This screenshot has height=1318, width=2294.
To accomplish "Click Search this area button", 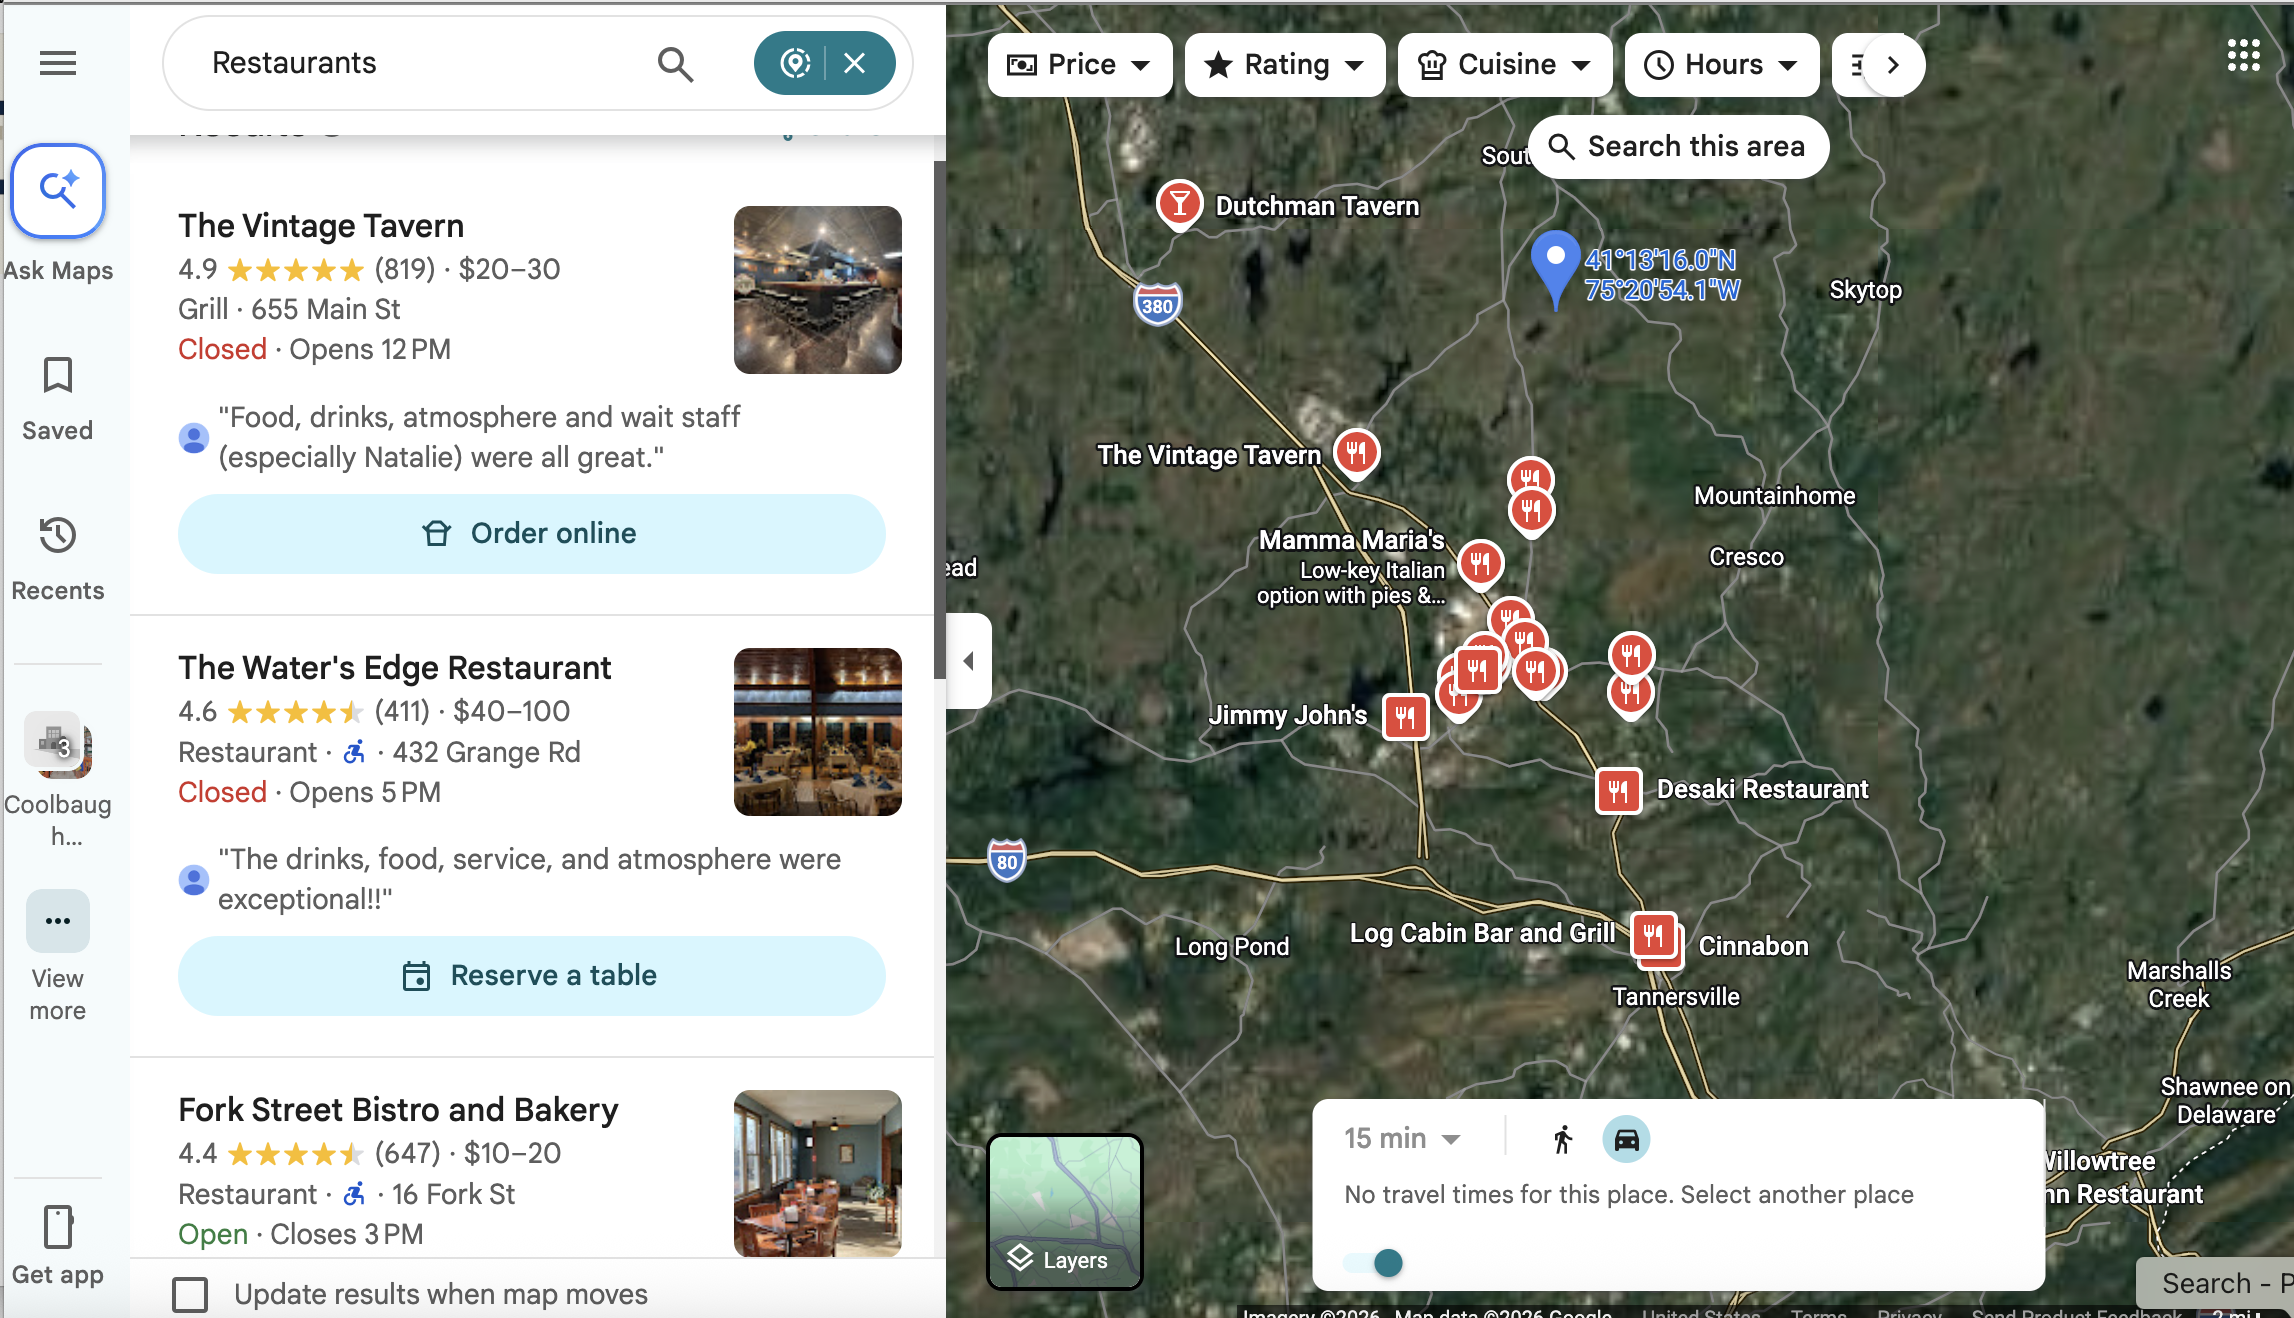I will point(1679,147).
